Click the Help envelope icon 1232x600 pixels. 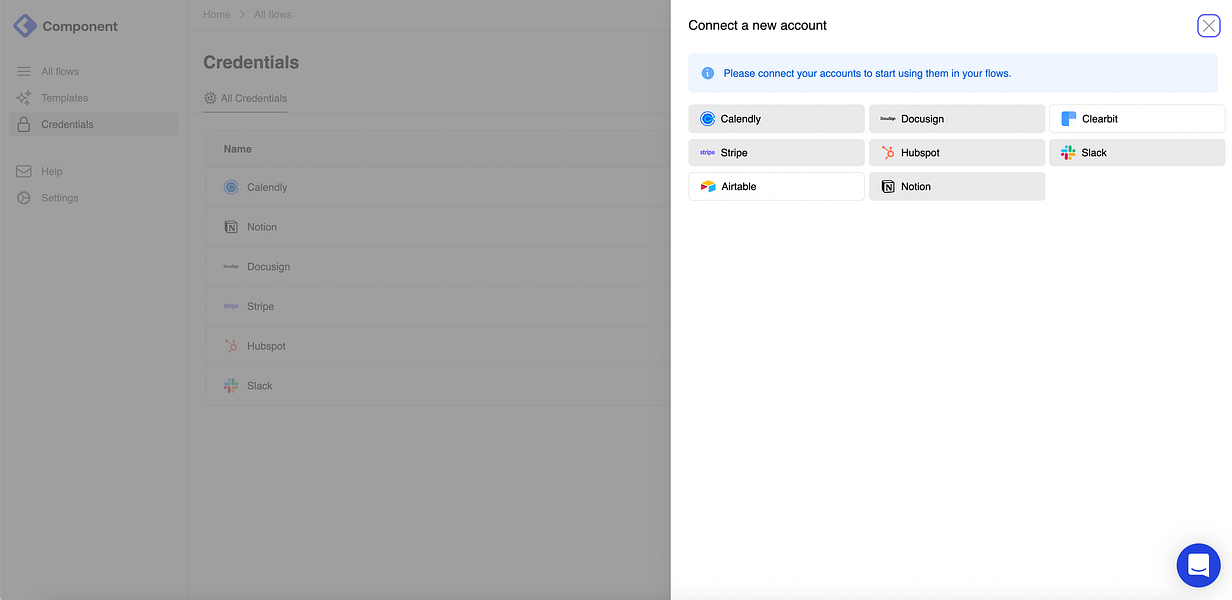click(x=24, y=172)
